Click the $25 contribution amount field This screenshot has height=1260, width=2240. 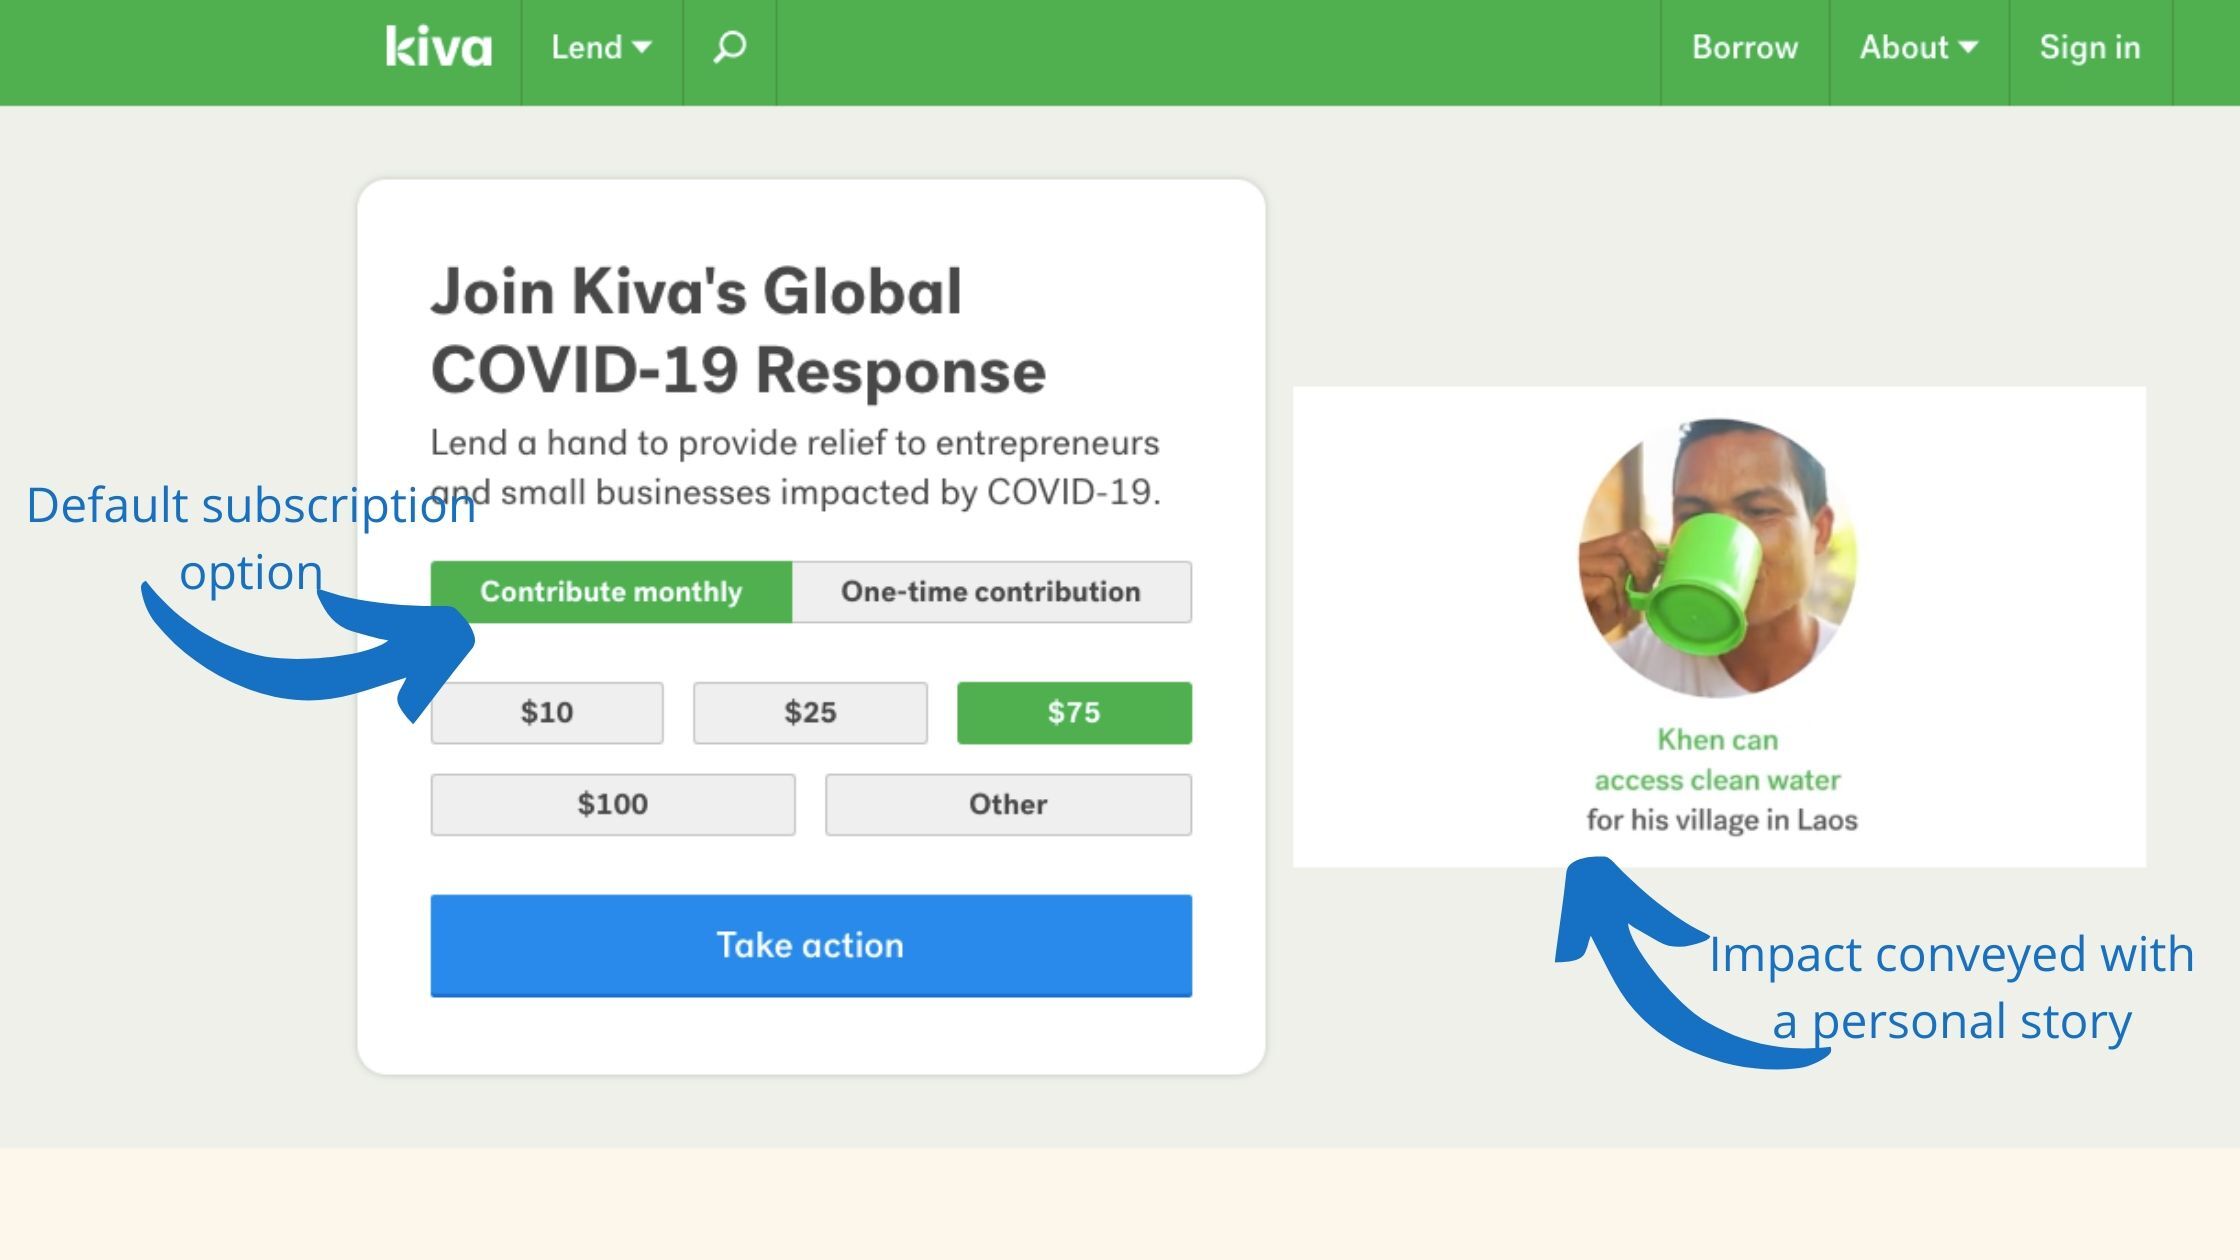click(811, 712)
